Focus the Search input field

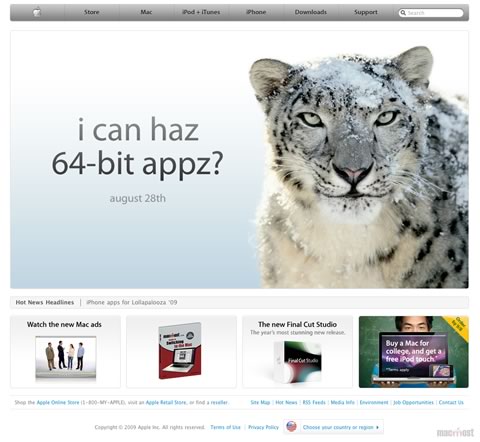click(431, 13)
